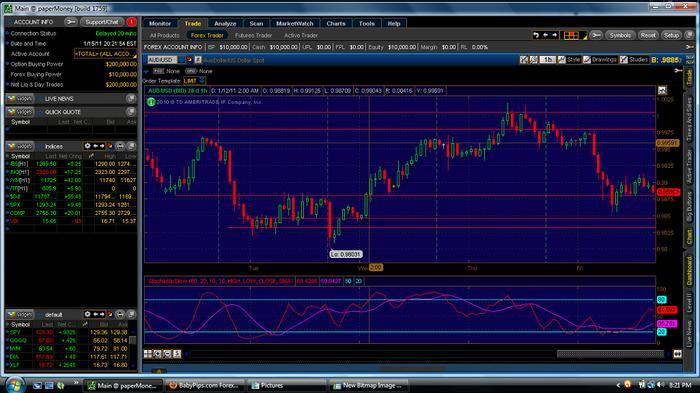Click the AUD/USD symbol input field
Screen dimensions: 700x393
pyautogui.click(x=162, y=60)
